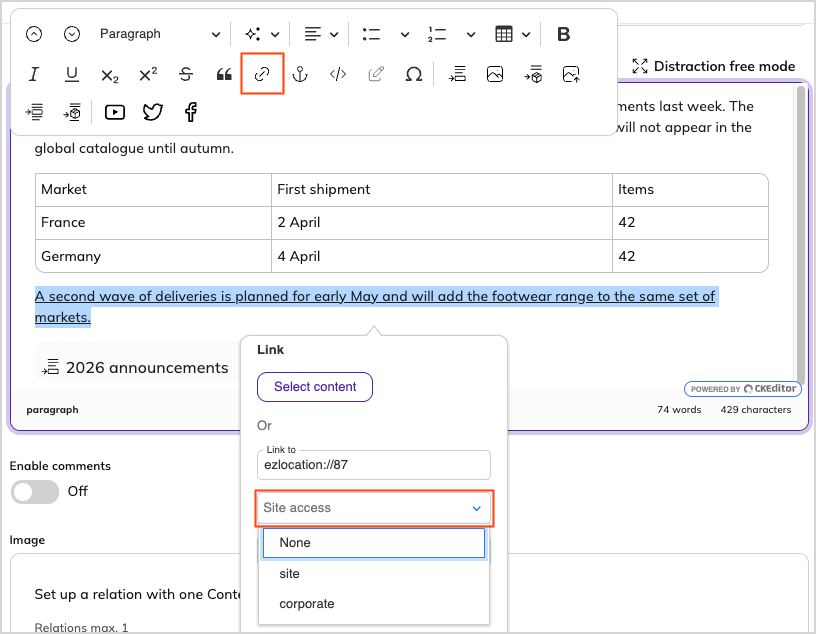Screen dimensions: 816x634
Task: Toggle italic formatting
Action: (x=34, y=74)
